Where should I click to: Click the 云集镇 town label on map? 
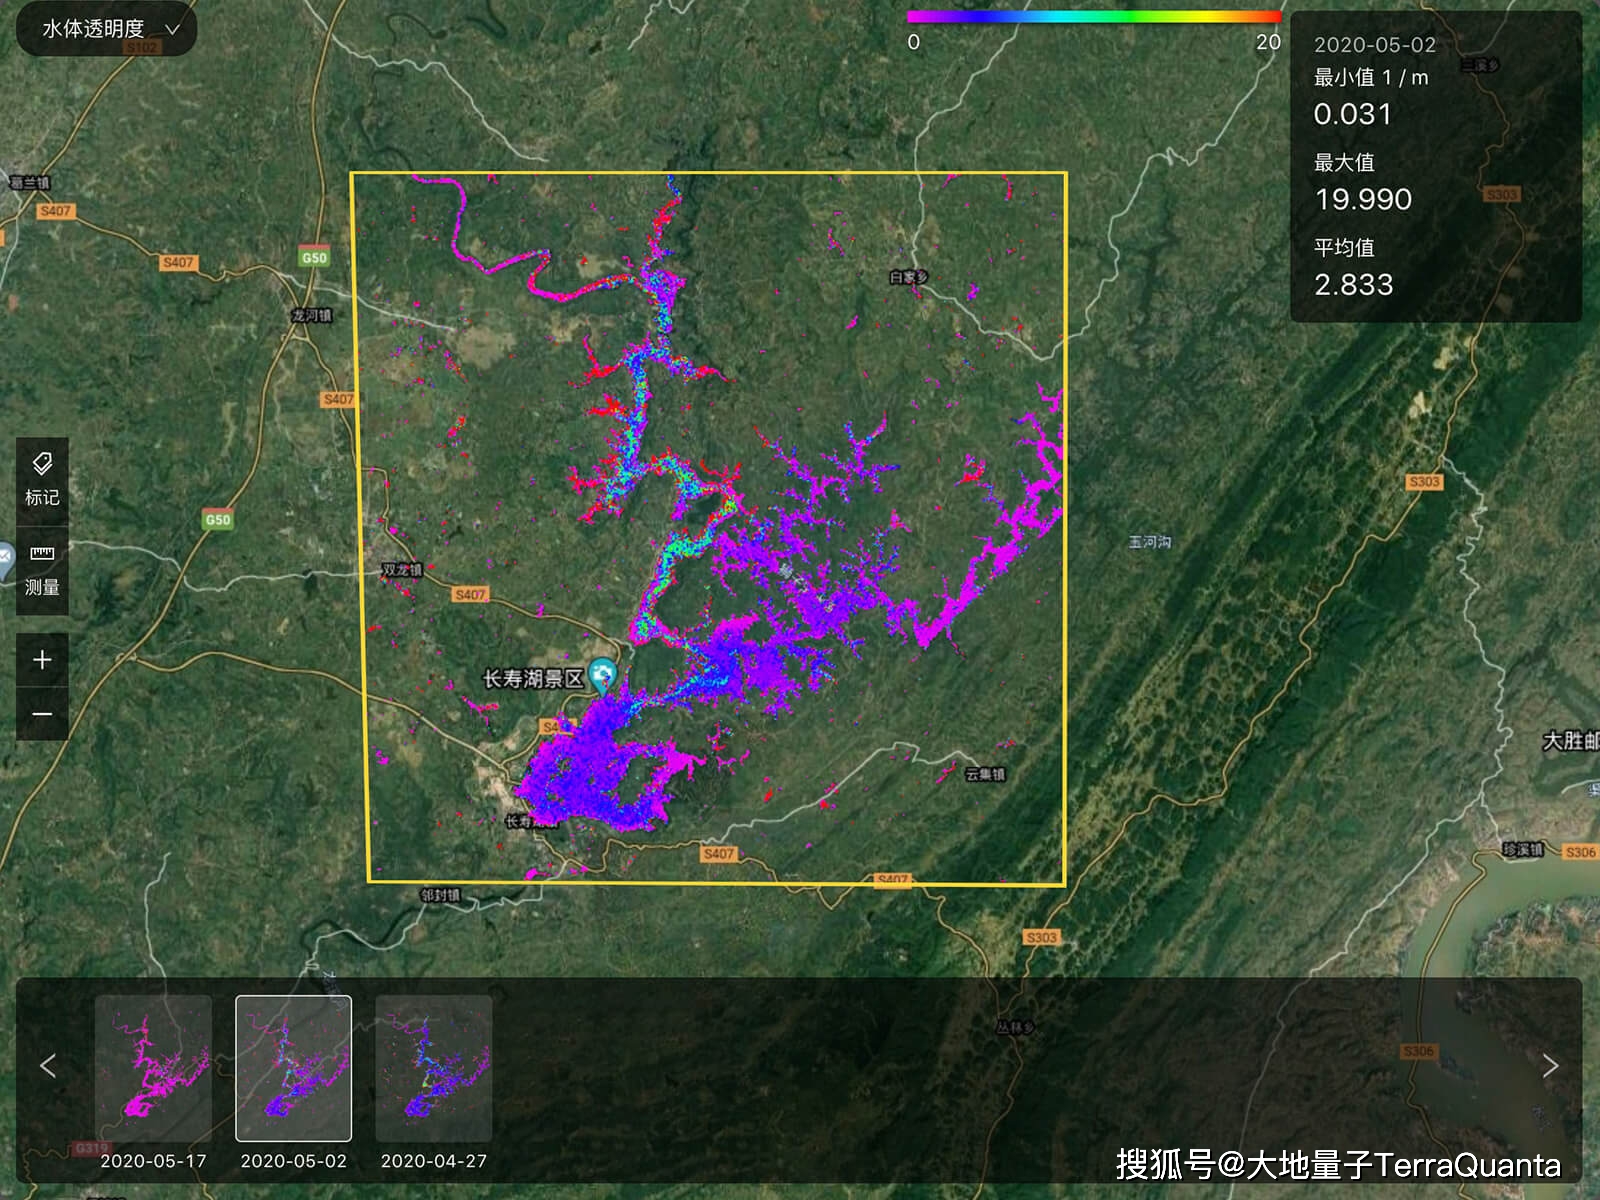pos(984,775)
